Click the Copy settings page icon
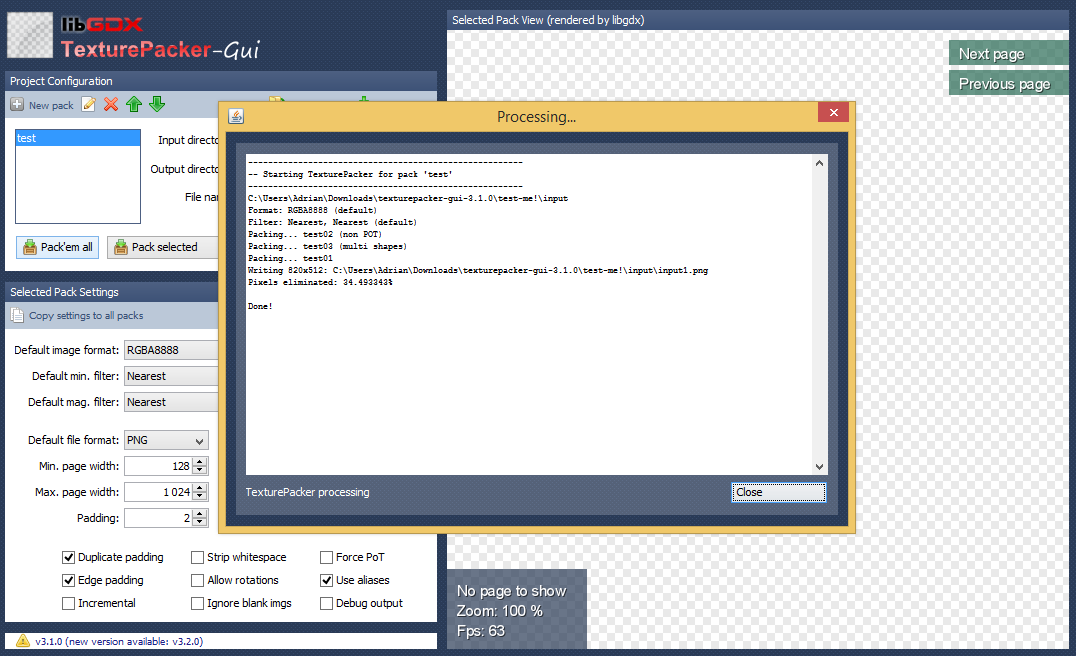This screenshot has width=1076, height=656. click(x=17, y=316)
